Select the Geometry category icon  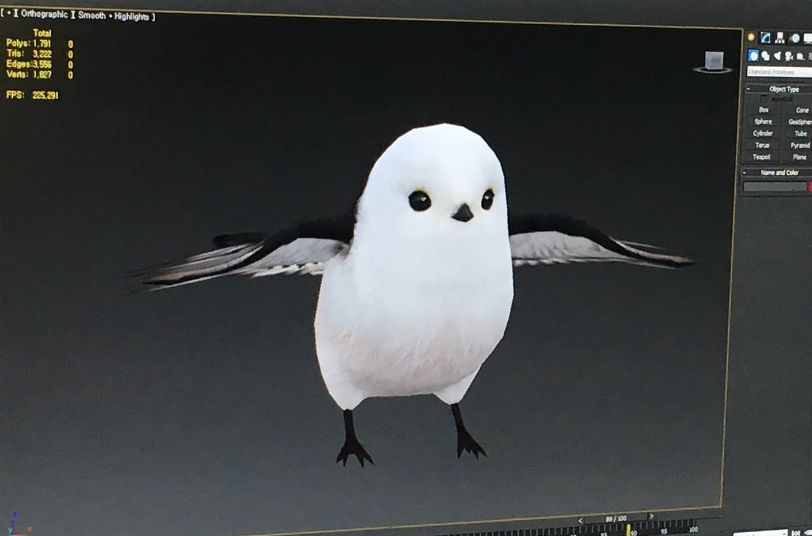pos(754,55)
